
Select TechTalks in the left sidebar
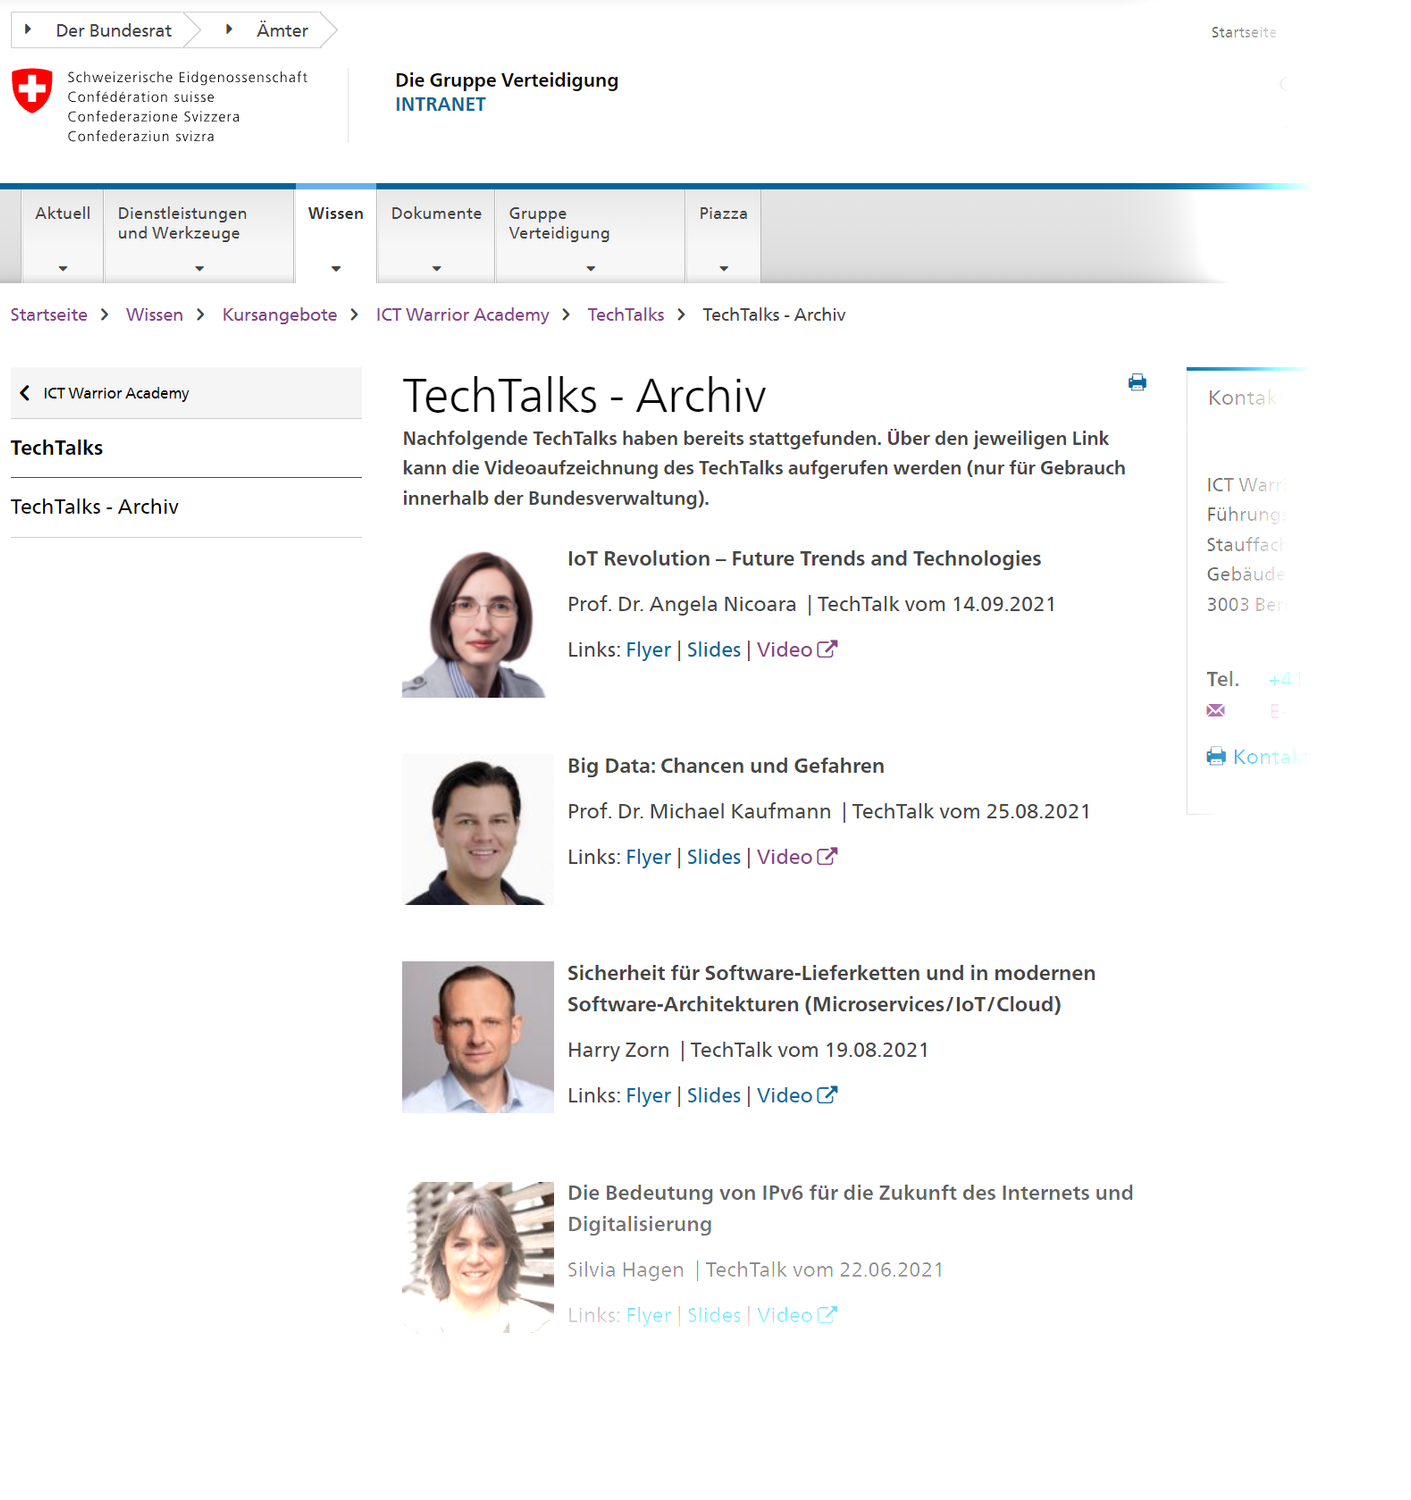[57, 448]
